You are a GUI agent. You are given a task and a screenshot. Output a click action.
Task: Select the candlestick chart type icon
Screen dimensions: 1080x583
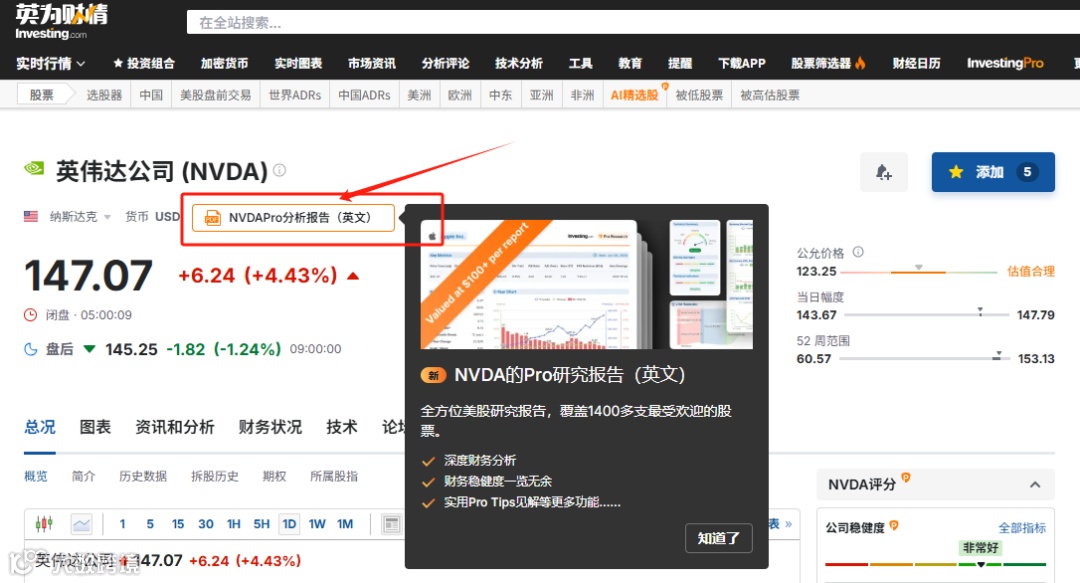(44, 524)
